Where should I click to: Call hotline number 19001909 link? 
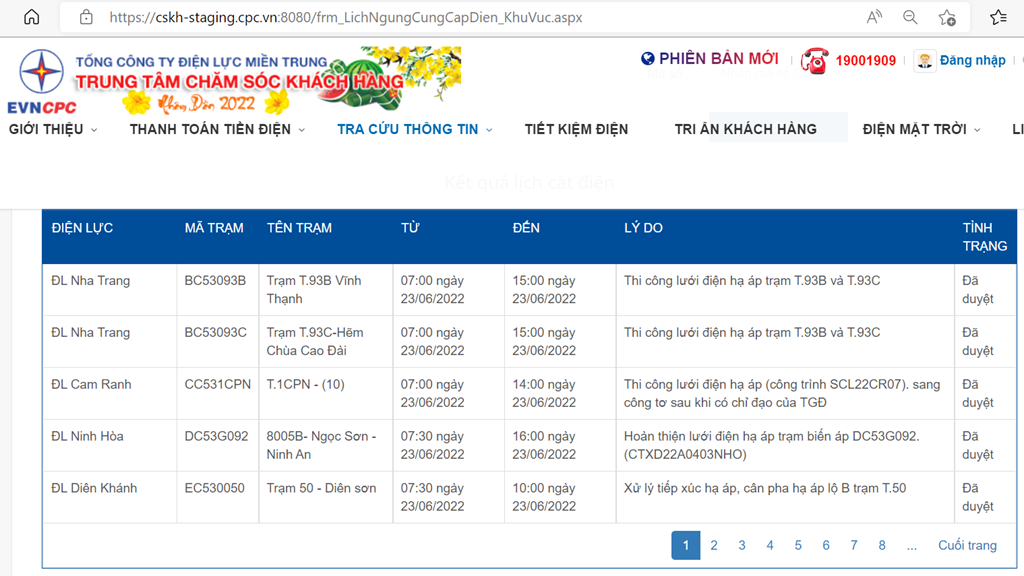coord(866,60)
